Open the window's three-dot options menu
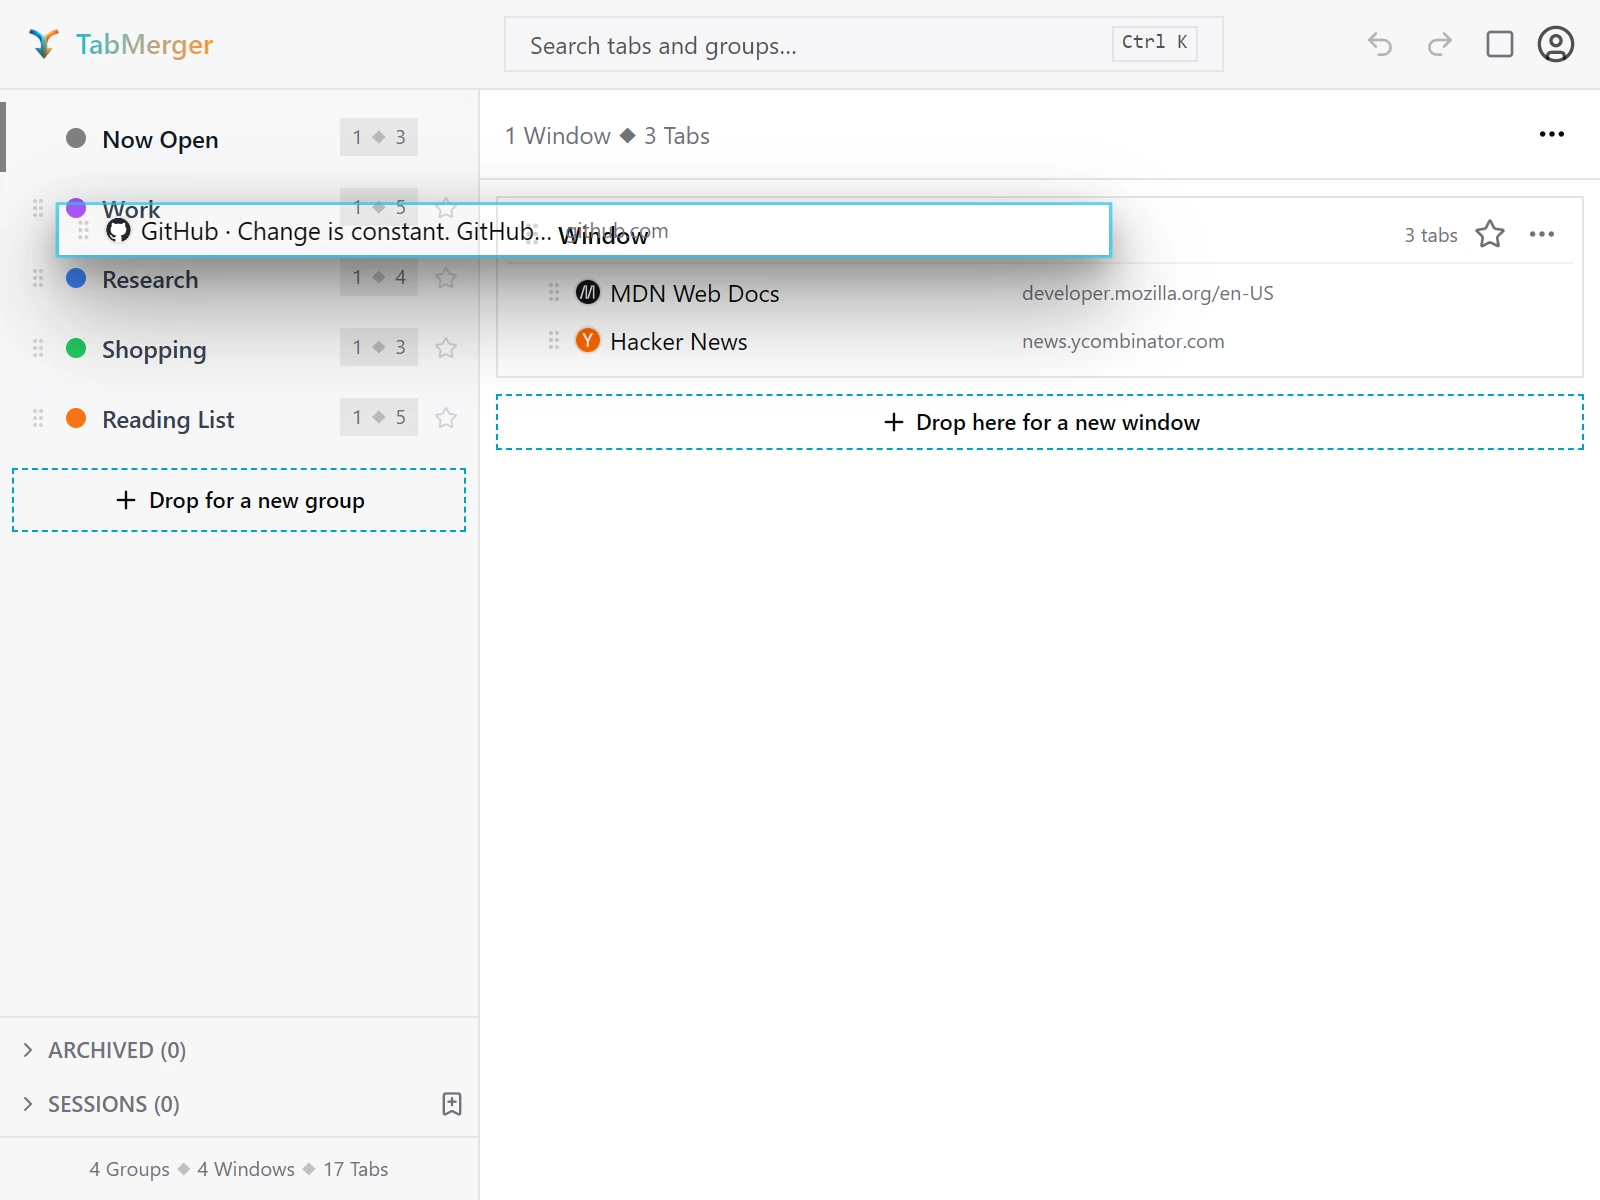Viewport: 1600px width, 1200px height. [x=1542, y=234]
